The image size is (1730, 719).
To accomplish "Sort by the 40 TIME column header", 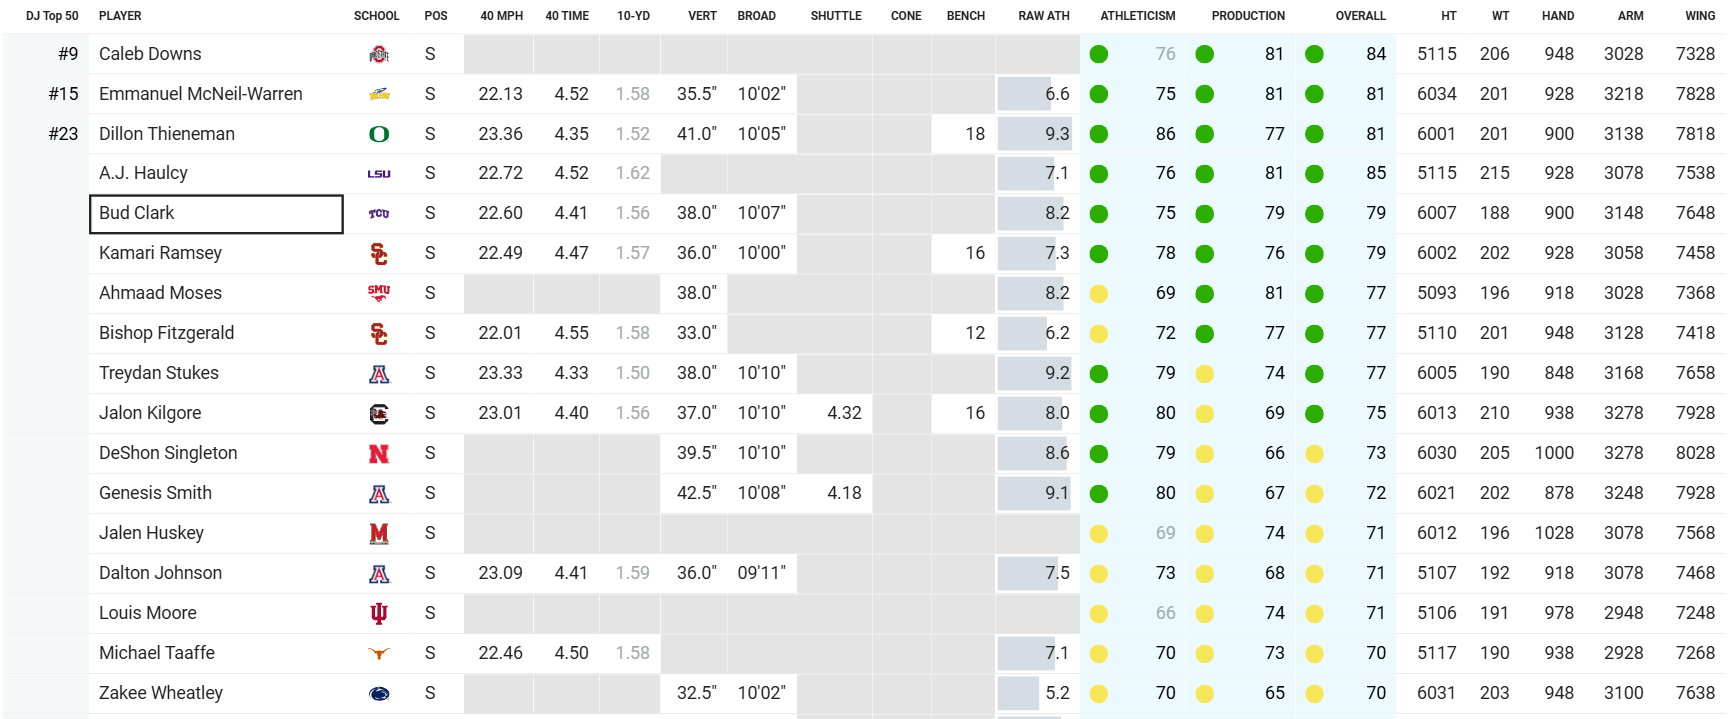I will click(x=566, y=16).
